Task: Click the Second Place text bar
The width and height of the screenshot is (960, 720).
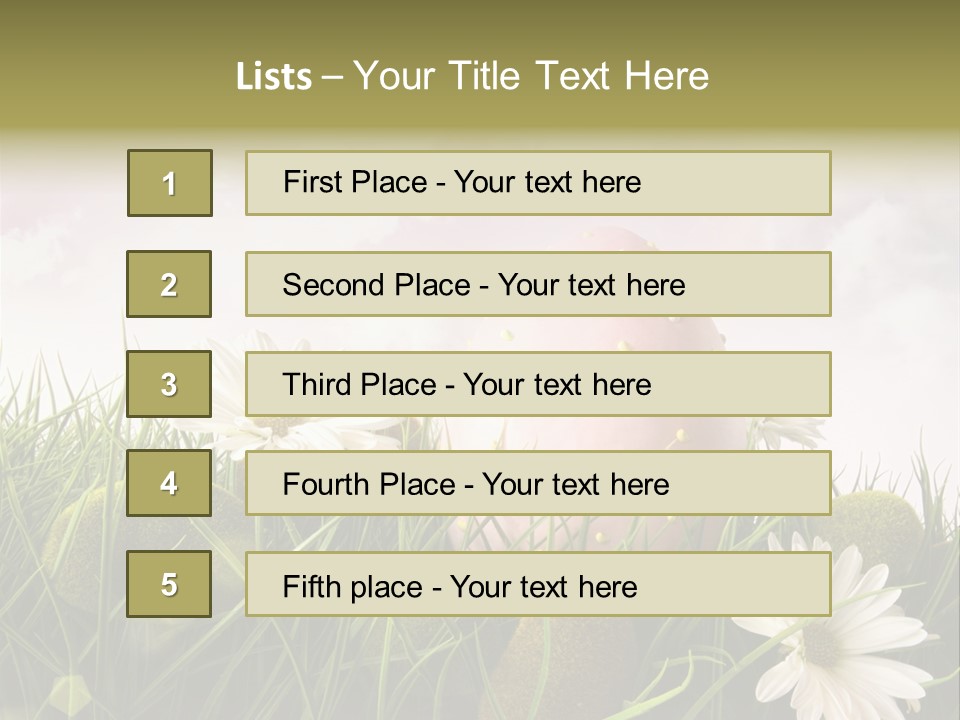Action: tap(538, 284)
